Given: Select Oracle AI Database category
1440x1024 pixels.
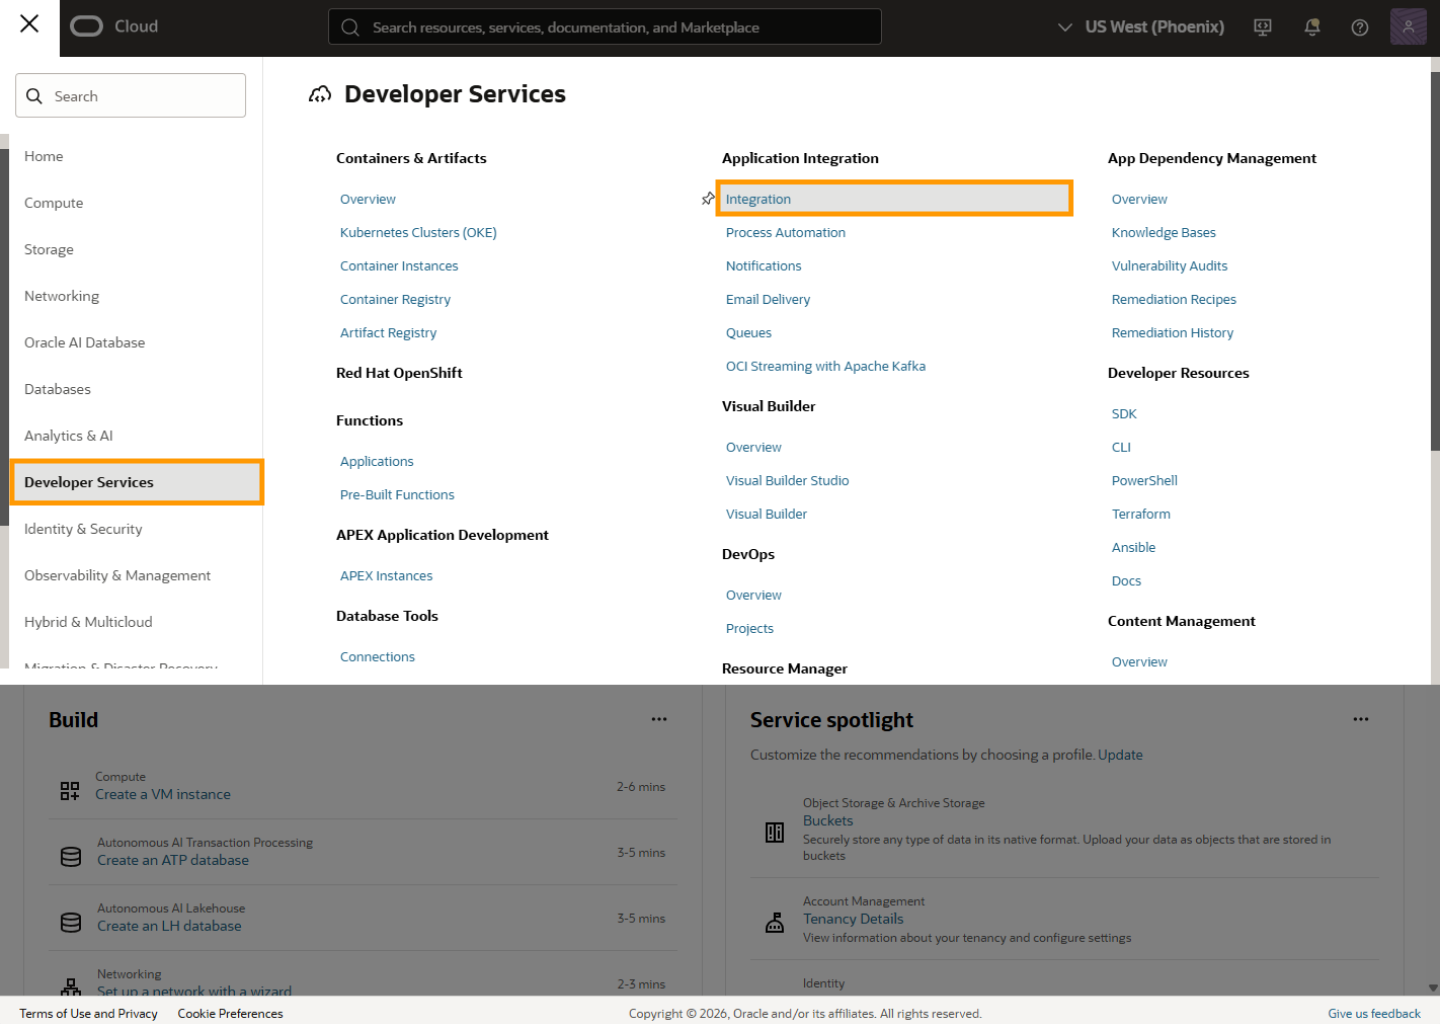Looking at the screenshot, I should coord(85,343).
